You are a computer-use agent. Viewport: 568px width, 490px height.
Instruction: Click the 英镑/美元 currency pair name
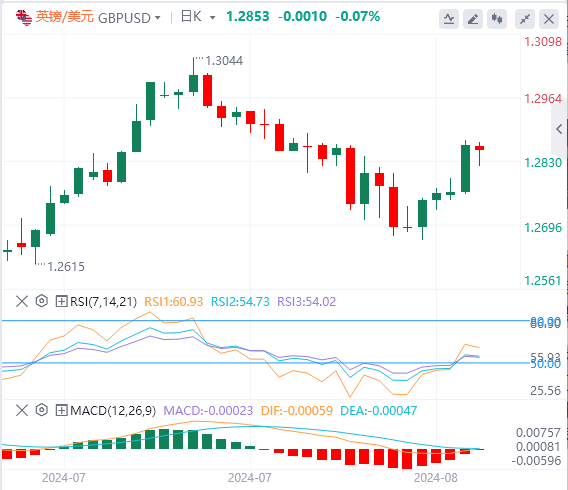pos(65,17)
